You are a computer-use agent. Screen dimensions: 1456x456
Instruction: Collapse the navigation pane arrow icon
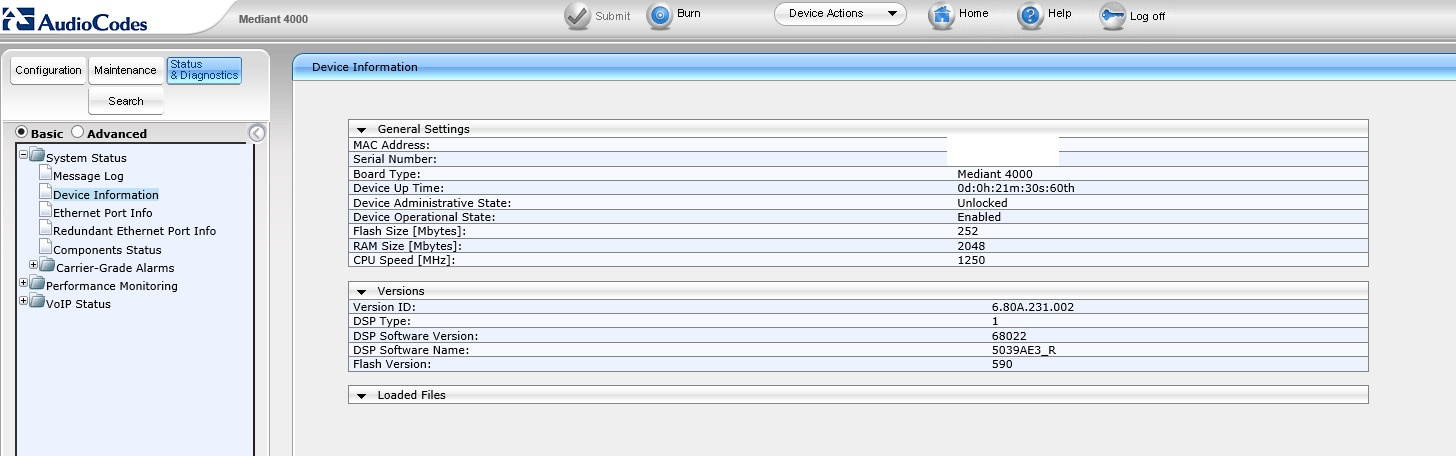tap(257, 133)
